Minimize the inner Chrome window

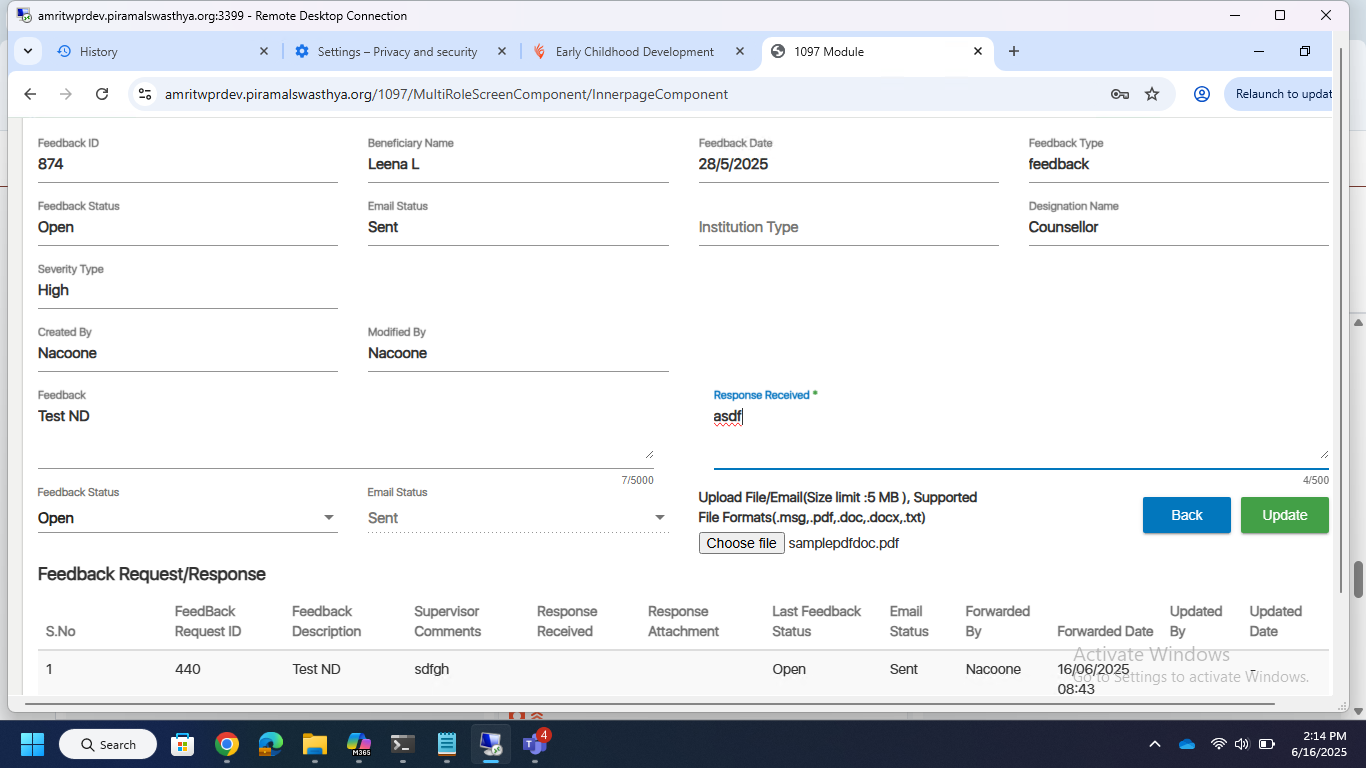pyautogui.click(x=1259, y=51)
